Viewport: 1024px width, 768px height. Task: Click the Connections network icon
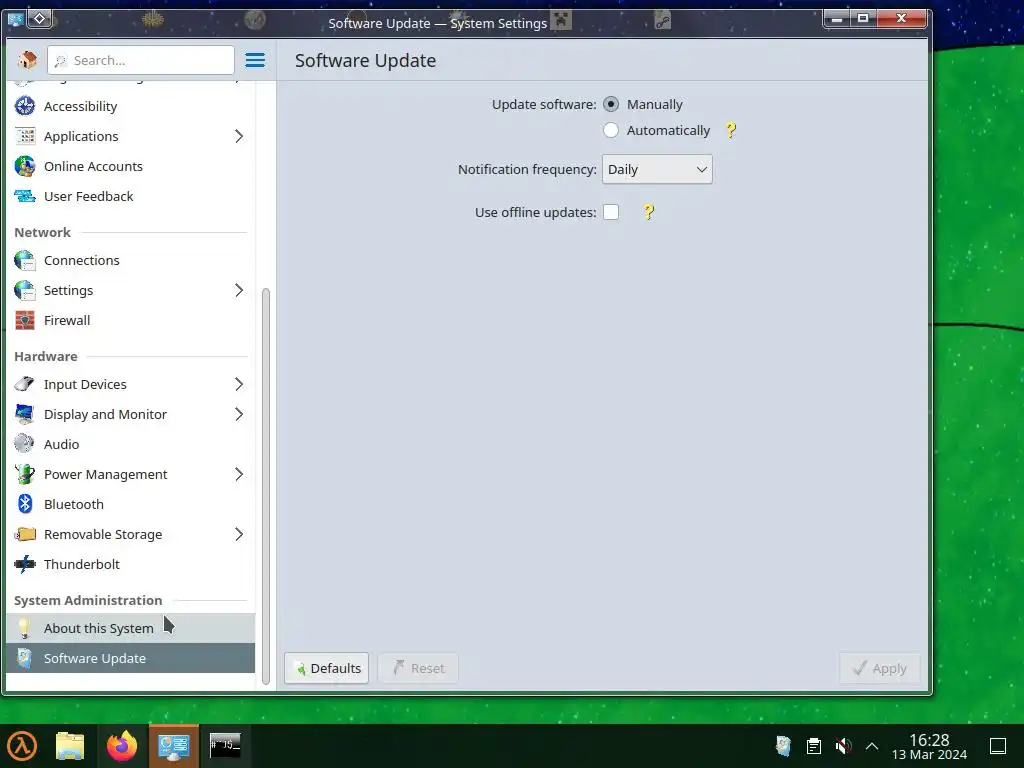pos(25,260)
